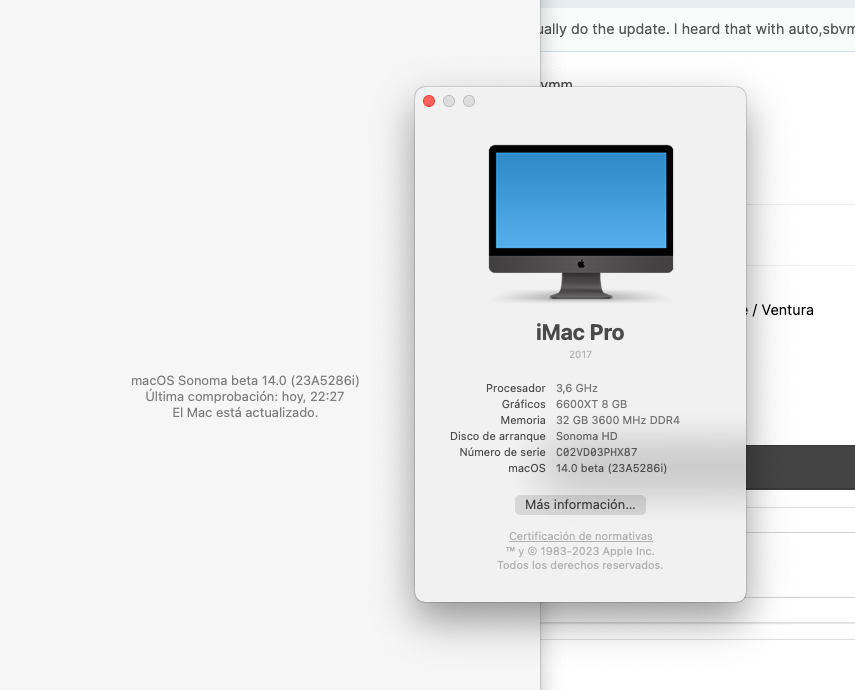Click the iMac Pro title text
This screenshot has width=855, height=690.
(580, 332)
